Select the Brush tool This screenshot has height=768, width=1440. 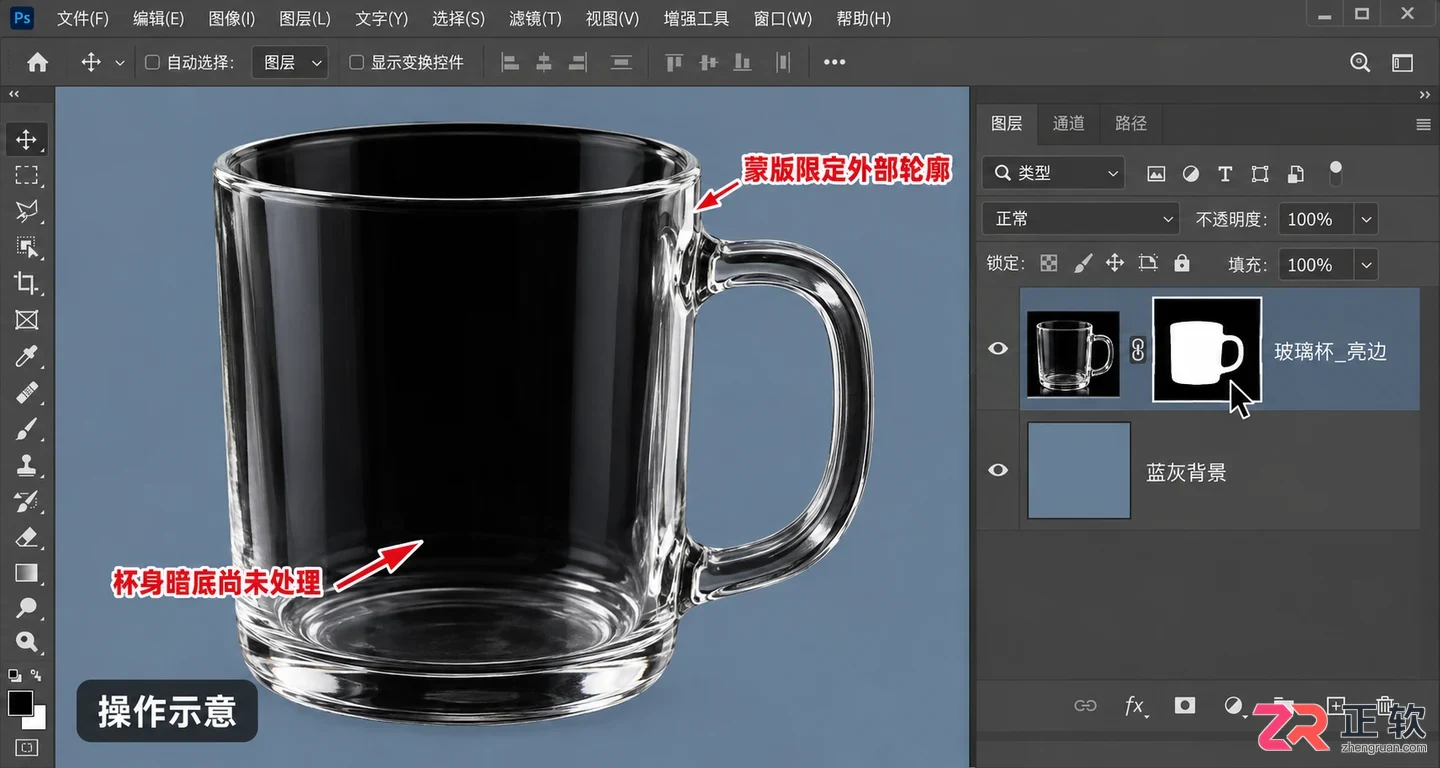(27, 430)
